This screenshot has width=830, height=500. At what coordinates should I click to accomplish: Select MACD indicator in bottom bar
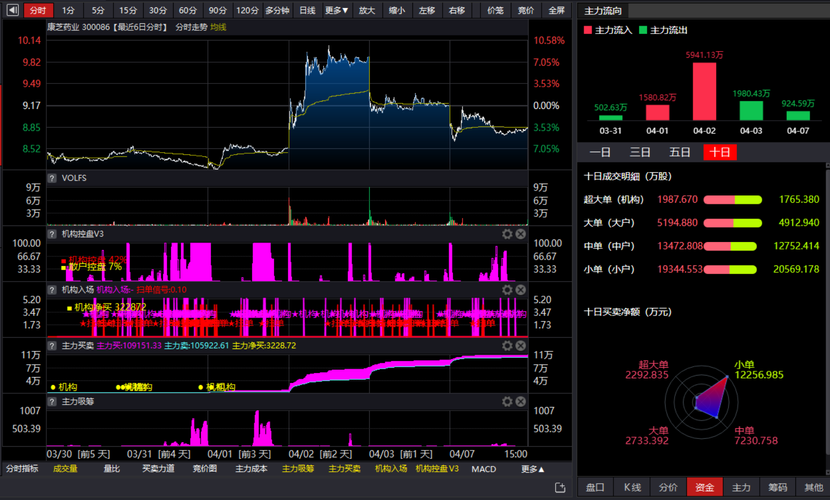click(x=484, y=469)
